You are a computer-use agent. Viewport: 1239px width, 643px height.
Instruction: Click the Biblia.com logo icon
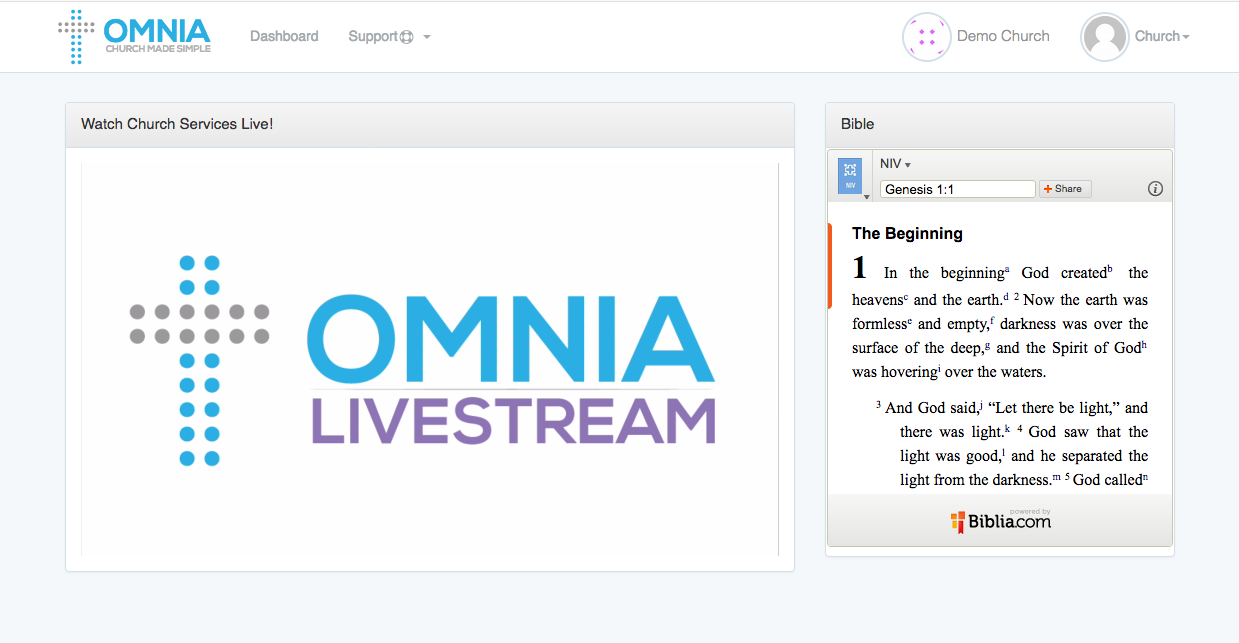pyautogui.click(x=956, y=520)
